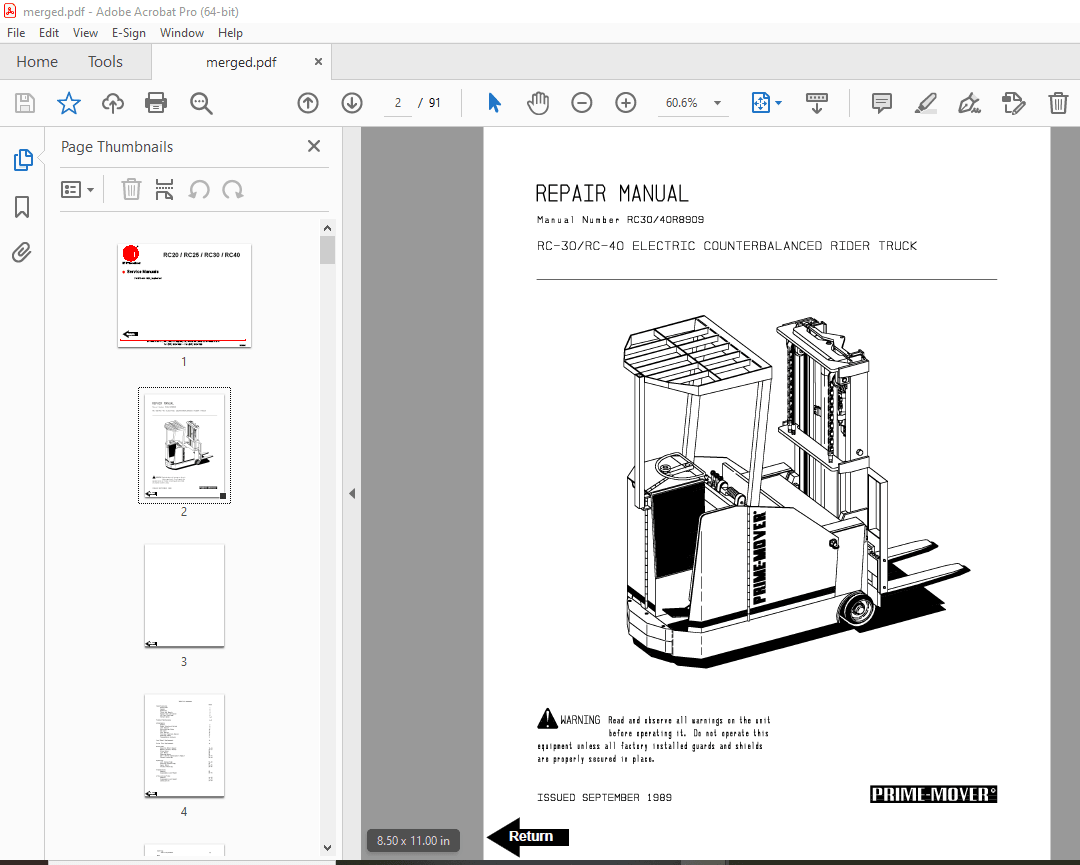Select page 4 thumbnail

click(x=184, y=745)
